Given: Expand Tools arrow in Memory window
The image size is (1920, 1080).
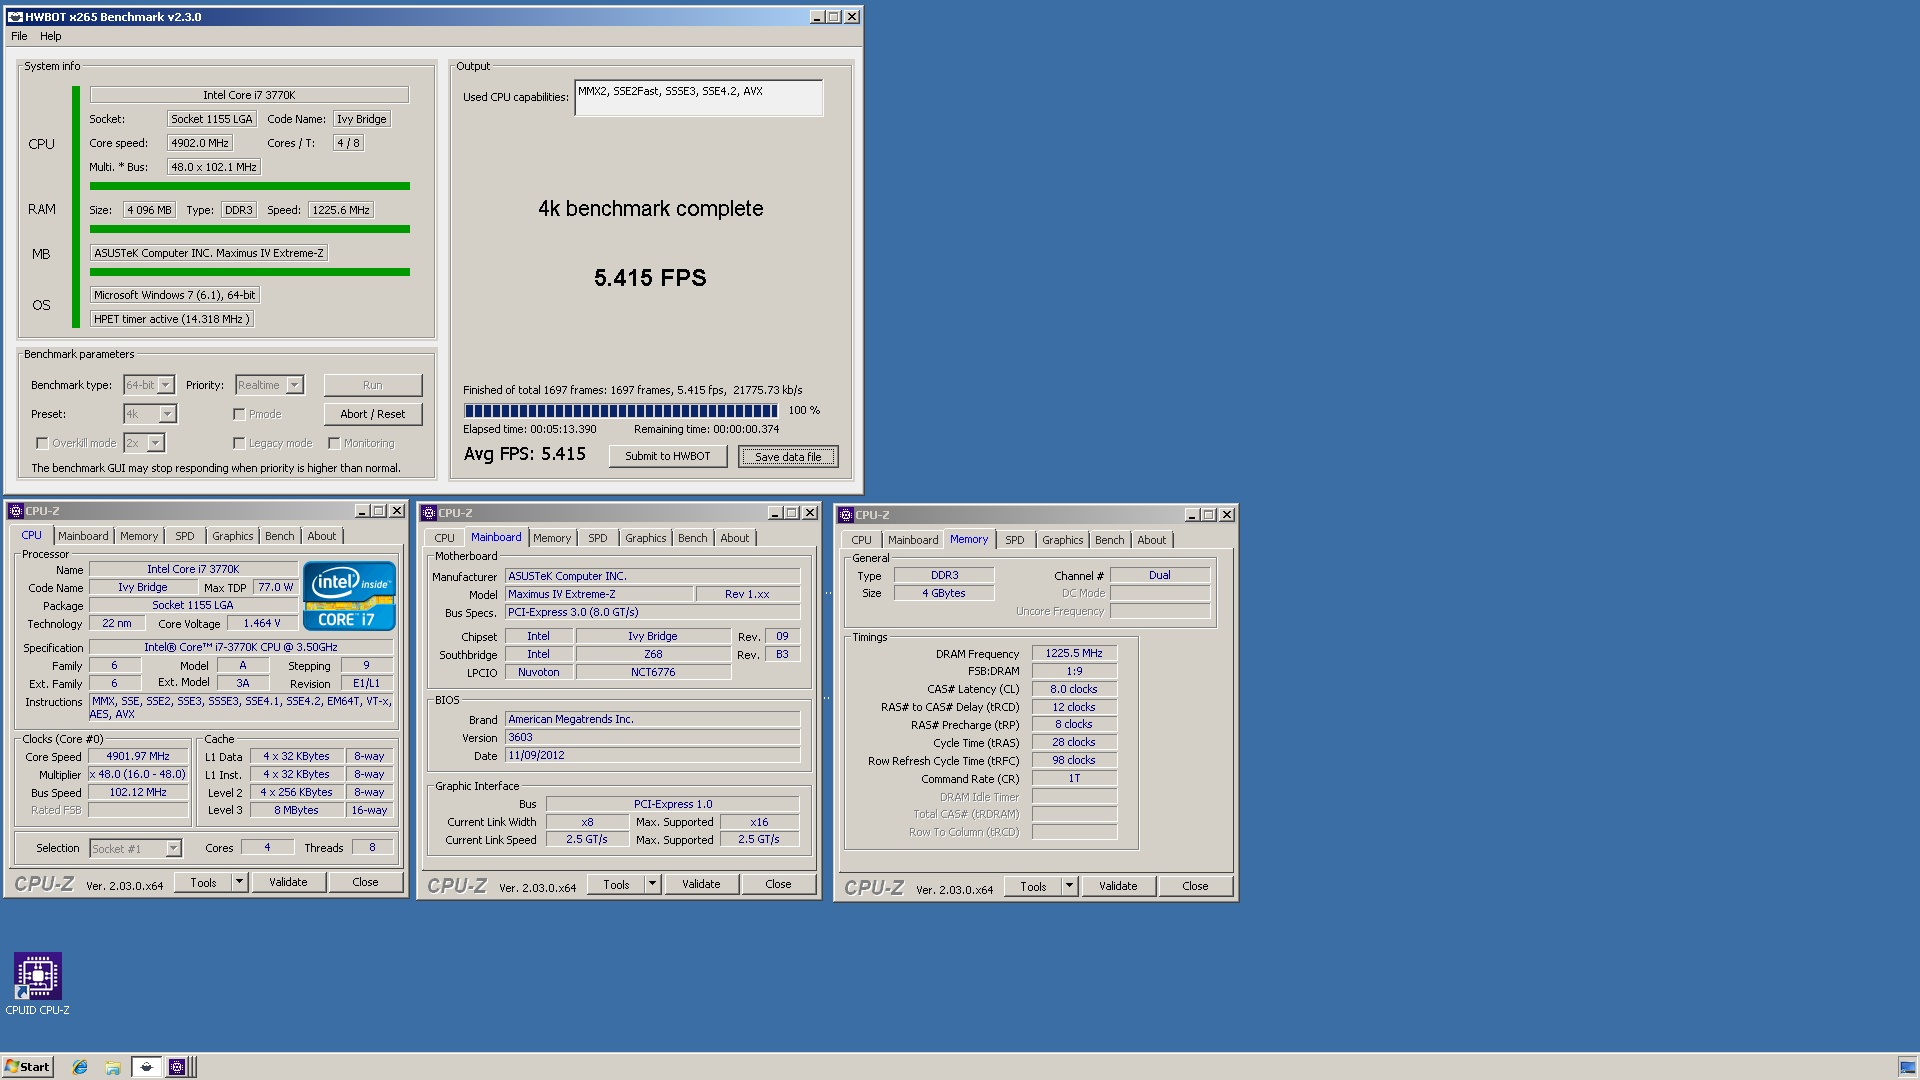Looking at the screenshot, I should 1069,886.
